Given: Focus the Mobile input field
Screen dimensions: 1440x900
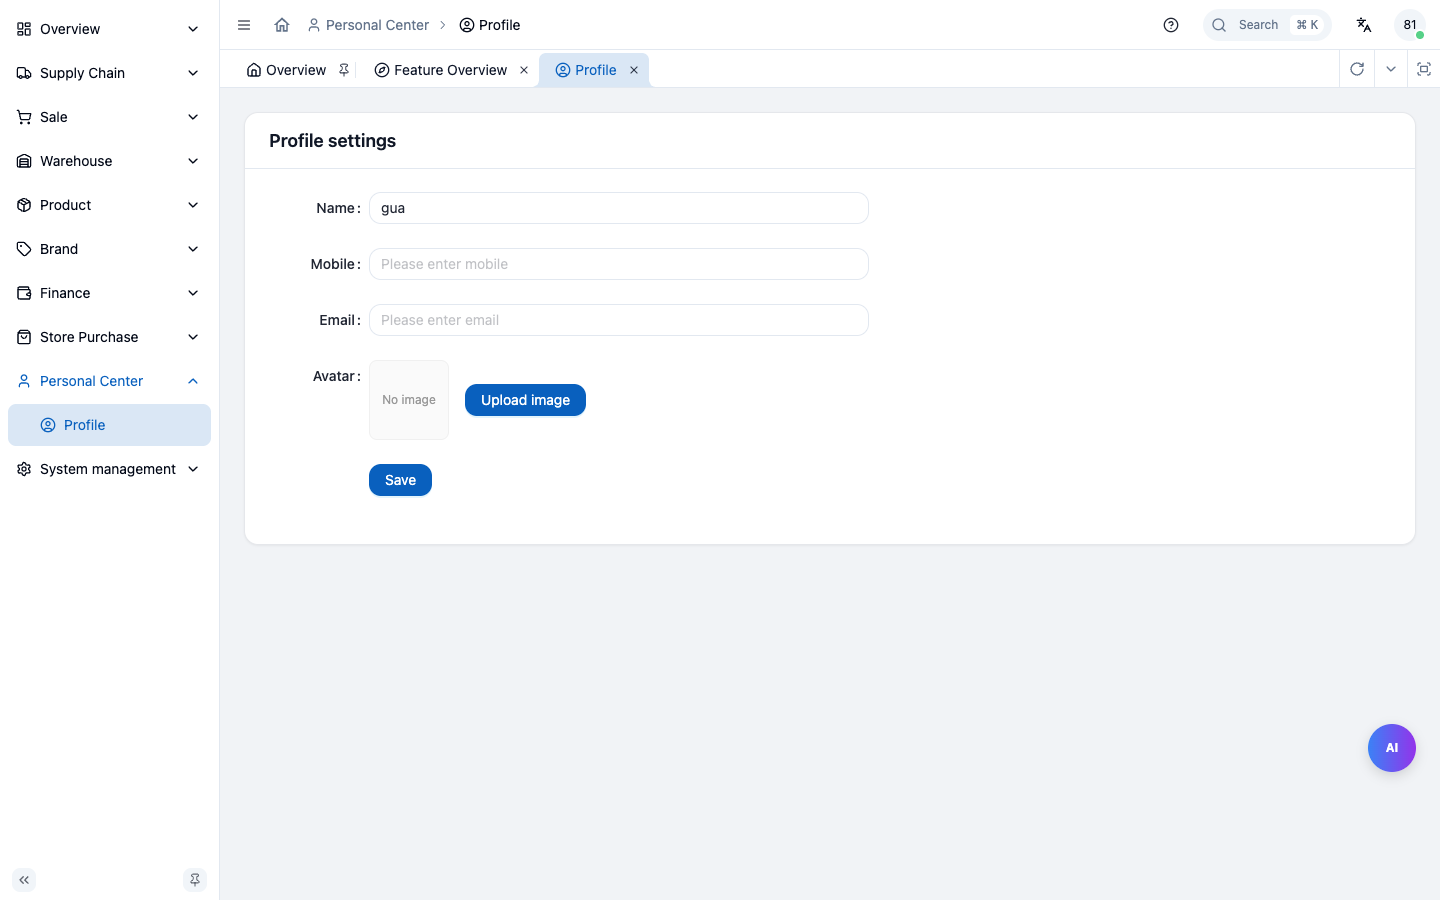Looking at the screenshot, I should (619, 264).
